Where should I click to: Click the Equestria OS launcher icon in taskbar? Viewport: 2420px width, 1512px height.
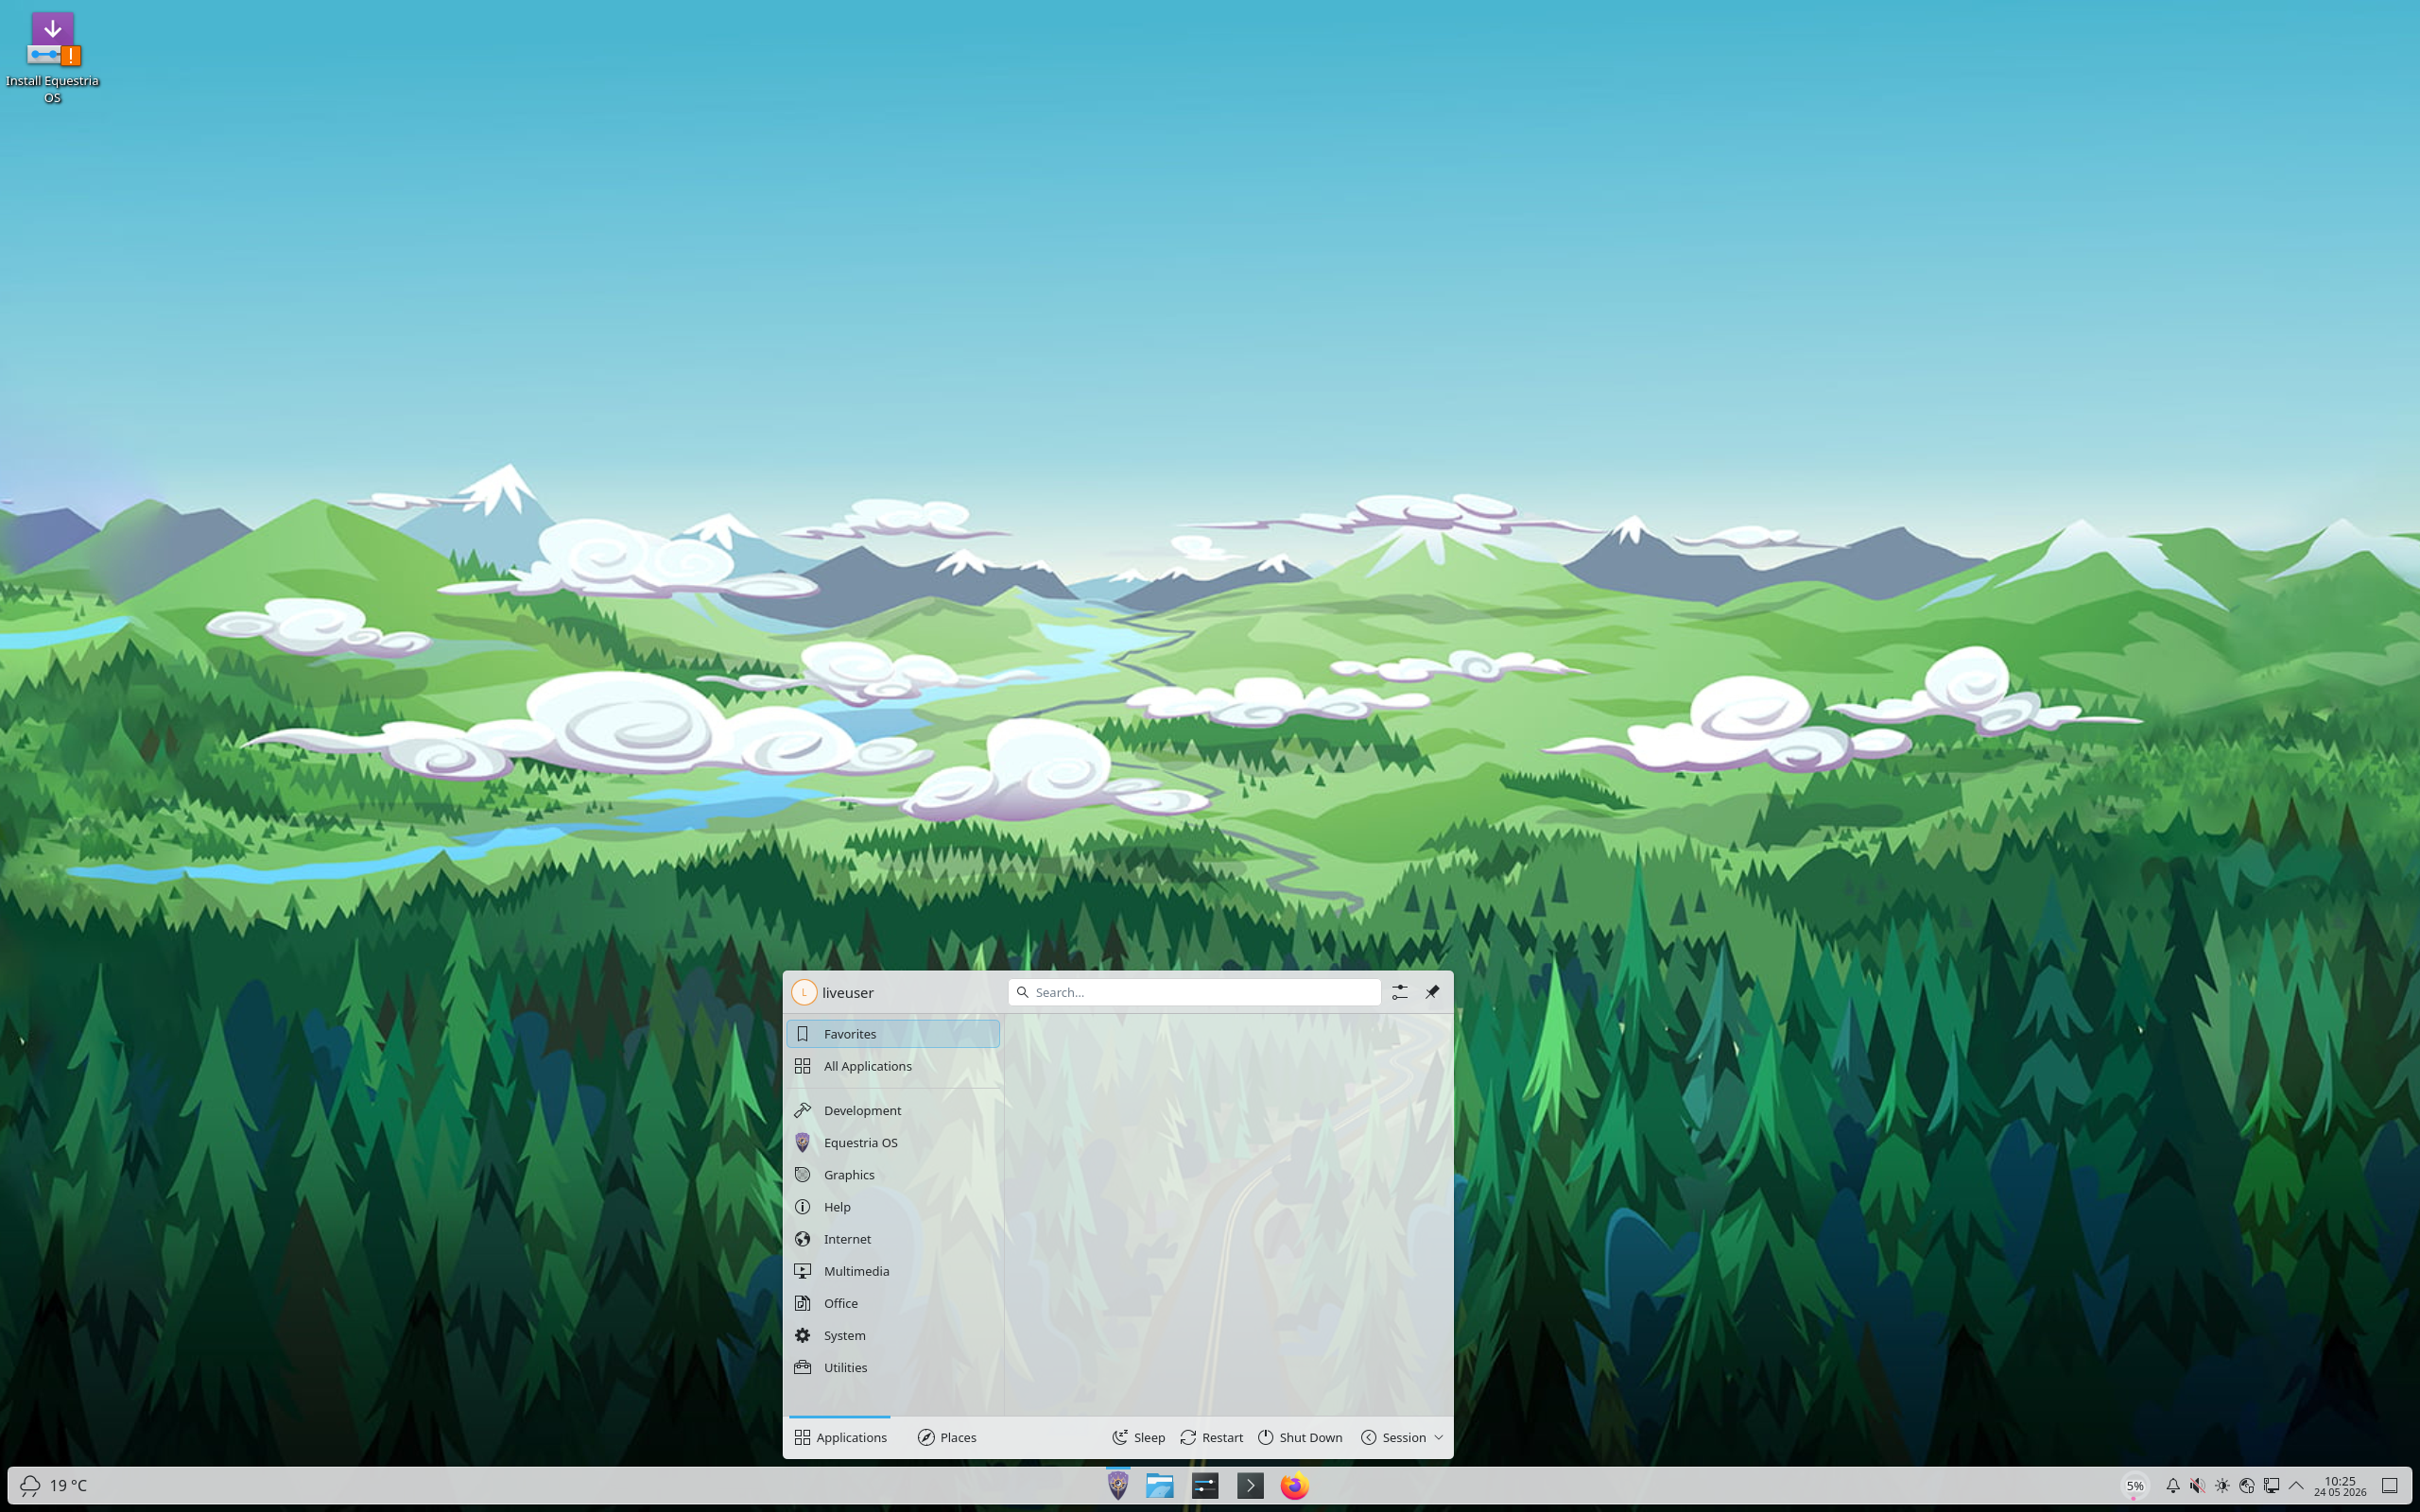tap(1118, 1485)
